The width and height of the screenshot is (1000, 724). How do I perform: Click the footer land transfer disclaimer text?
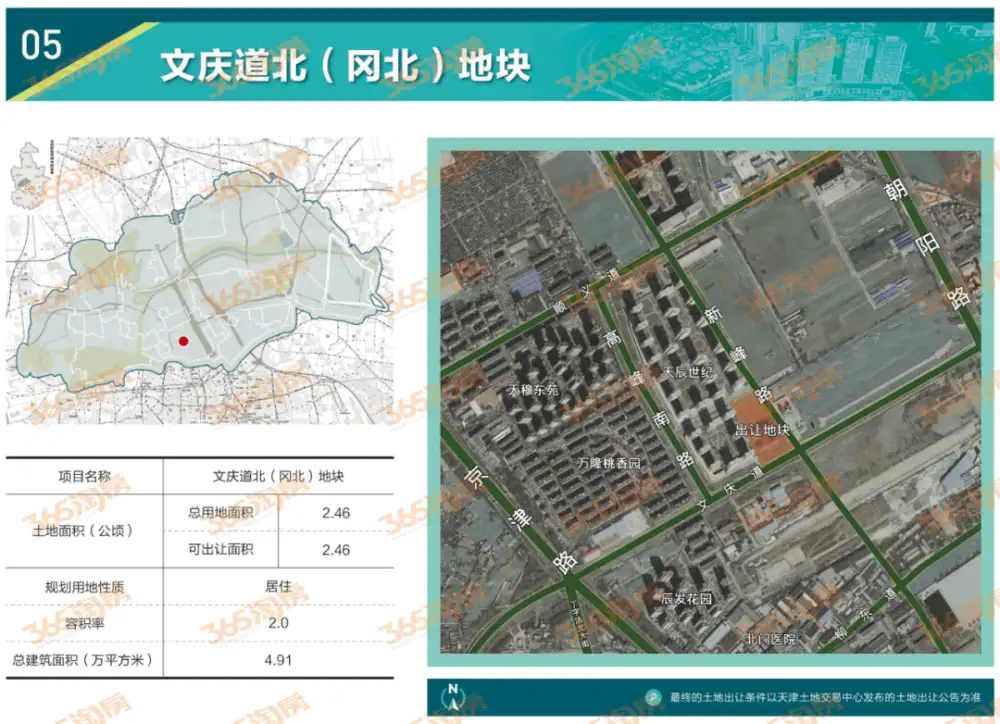coord(825,697)
